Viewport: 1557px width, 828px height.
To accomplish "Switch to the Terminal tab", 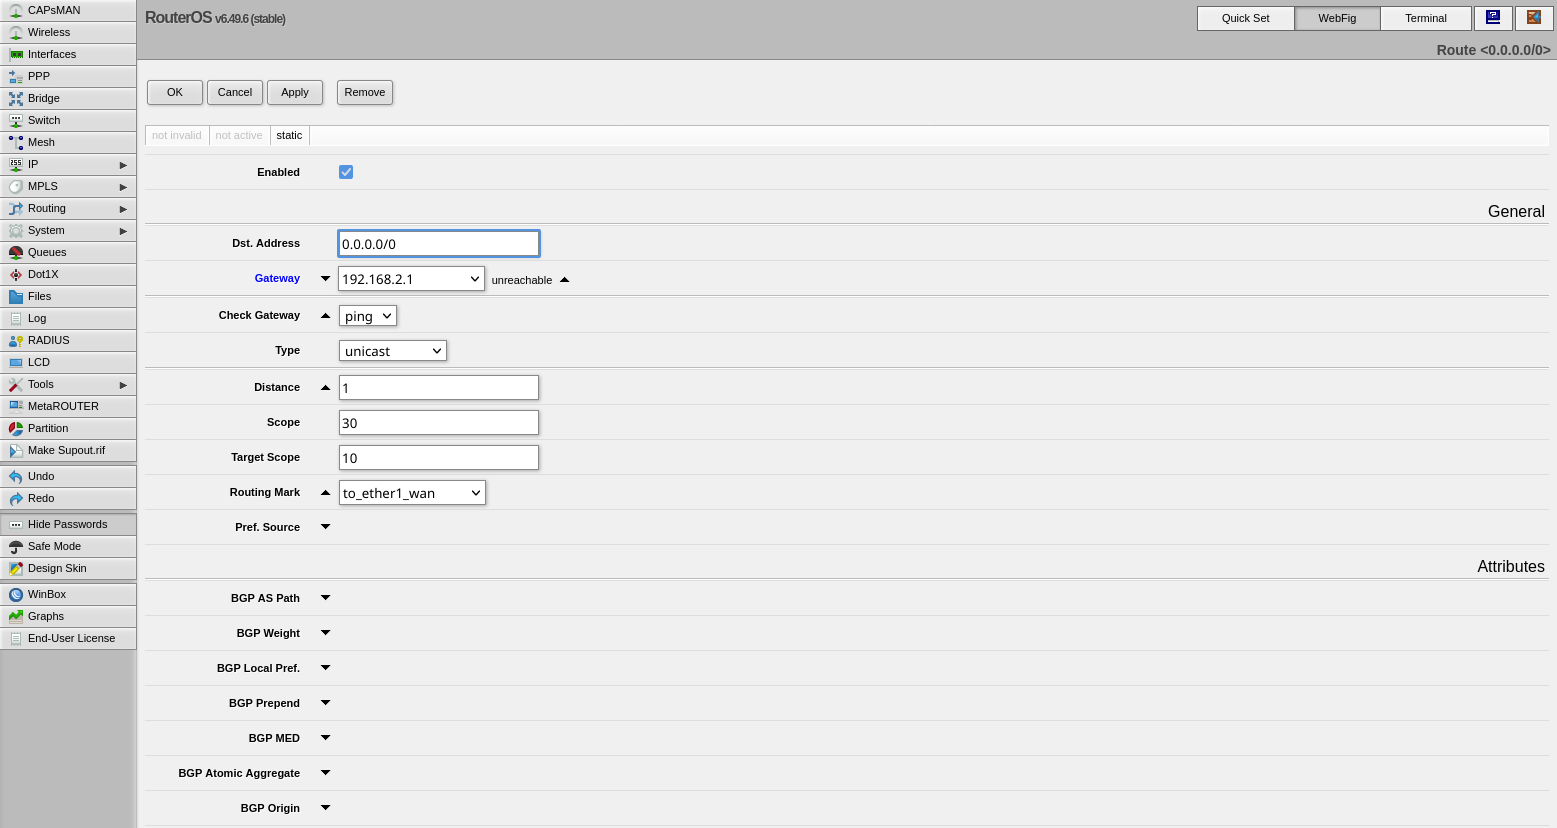I will tap(1424, 17).
